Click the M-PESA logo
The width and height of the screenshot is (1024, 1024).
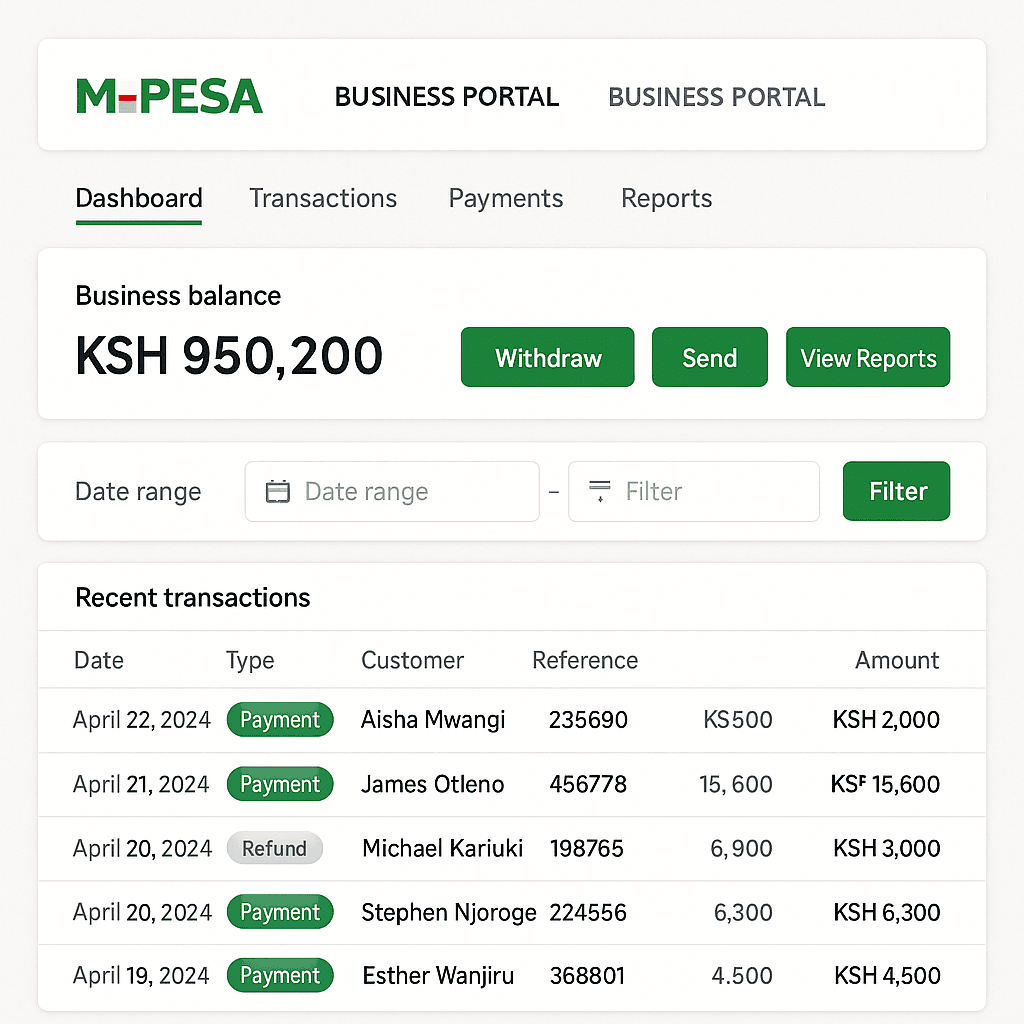[168, 95]
